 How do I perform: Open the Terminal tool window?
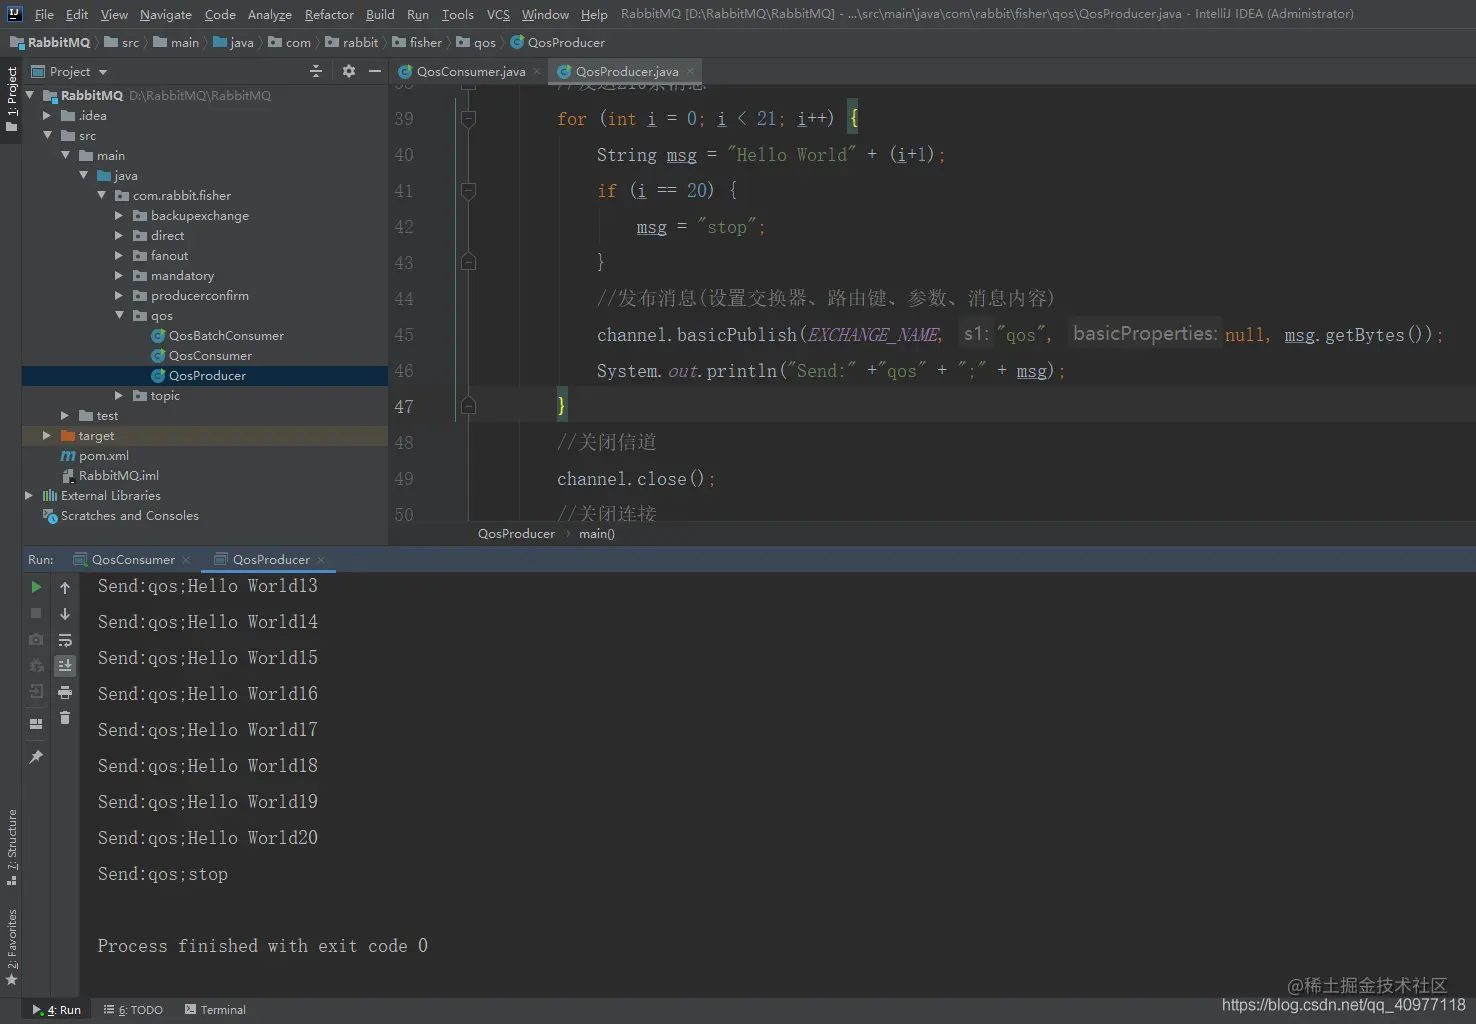(x=215, y=1010)
